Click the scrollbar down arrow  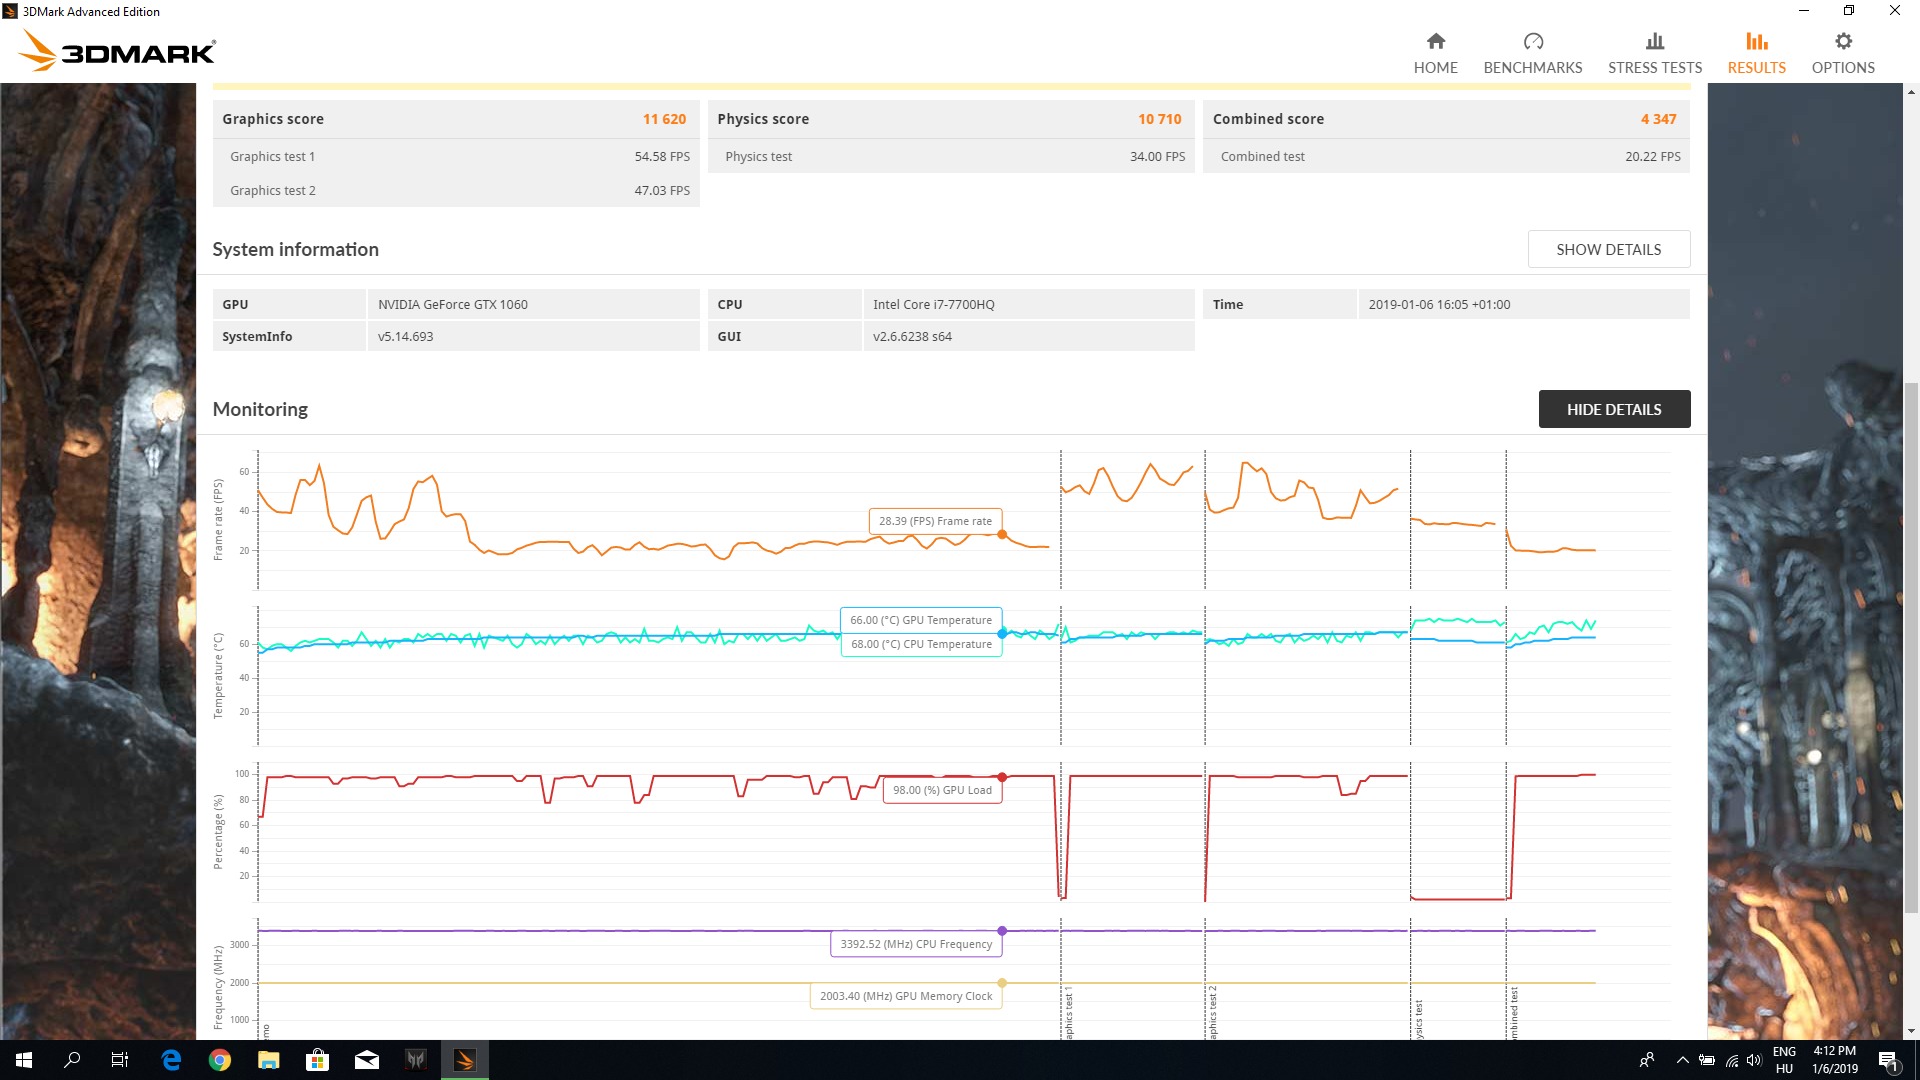click(1911, 1030)
